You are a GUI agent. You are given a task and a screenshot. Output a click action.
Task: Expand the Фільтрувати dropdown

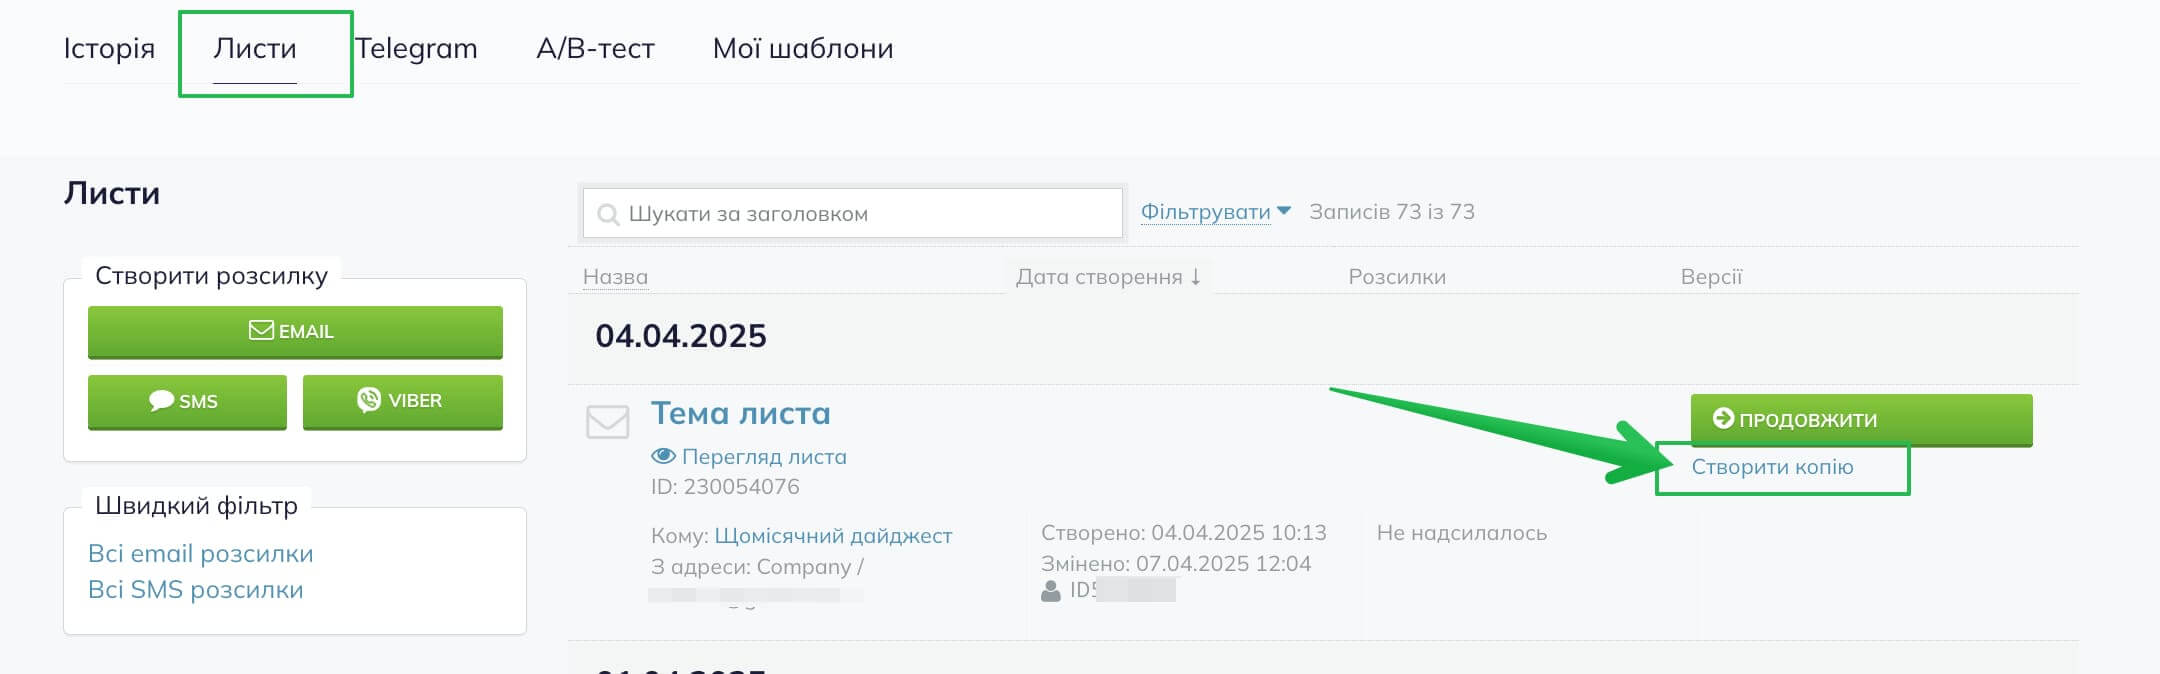(1216, 212)
